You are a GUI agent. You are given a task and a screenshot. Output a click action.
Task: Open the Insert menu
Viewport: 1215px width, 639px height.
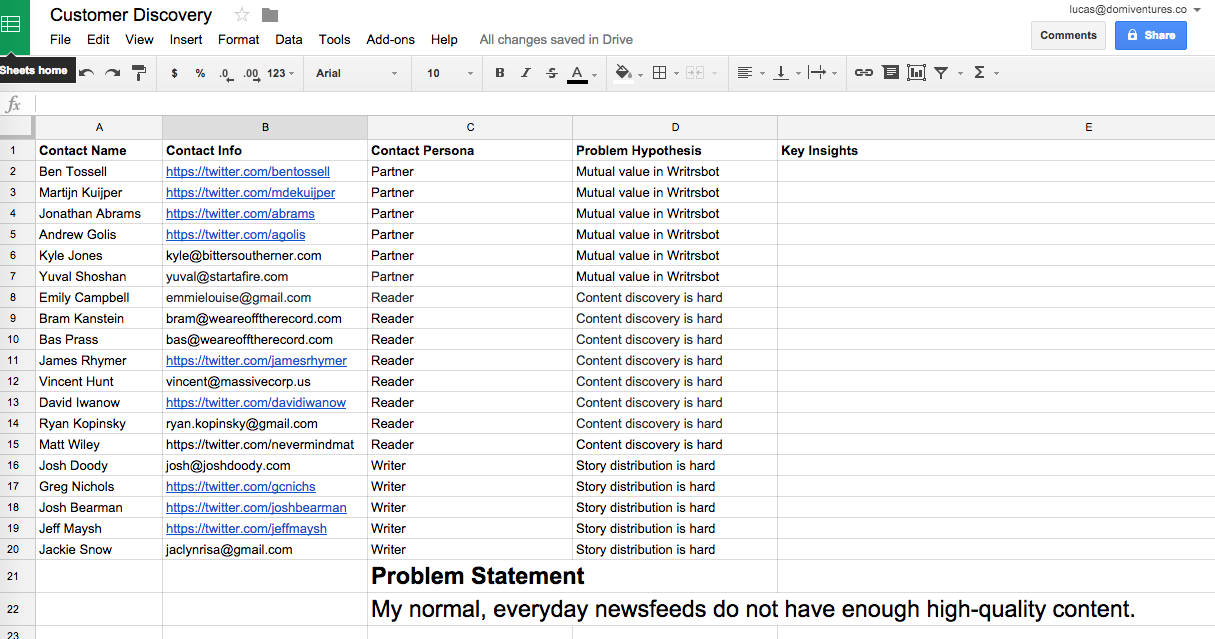[186, 40]
